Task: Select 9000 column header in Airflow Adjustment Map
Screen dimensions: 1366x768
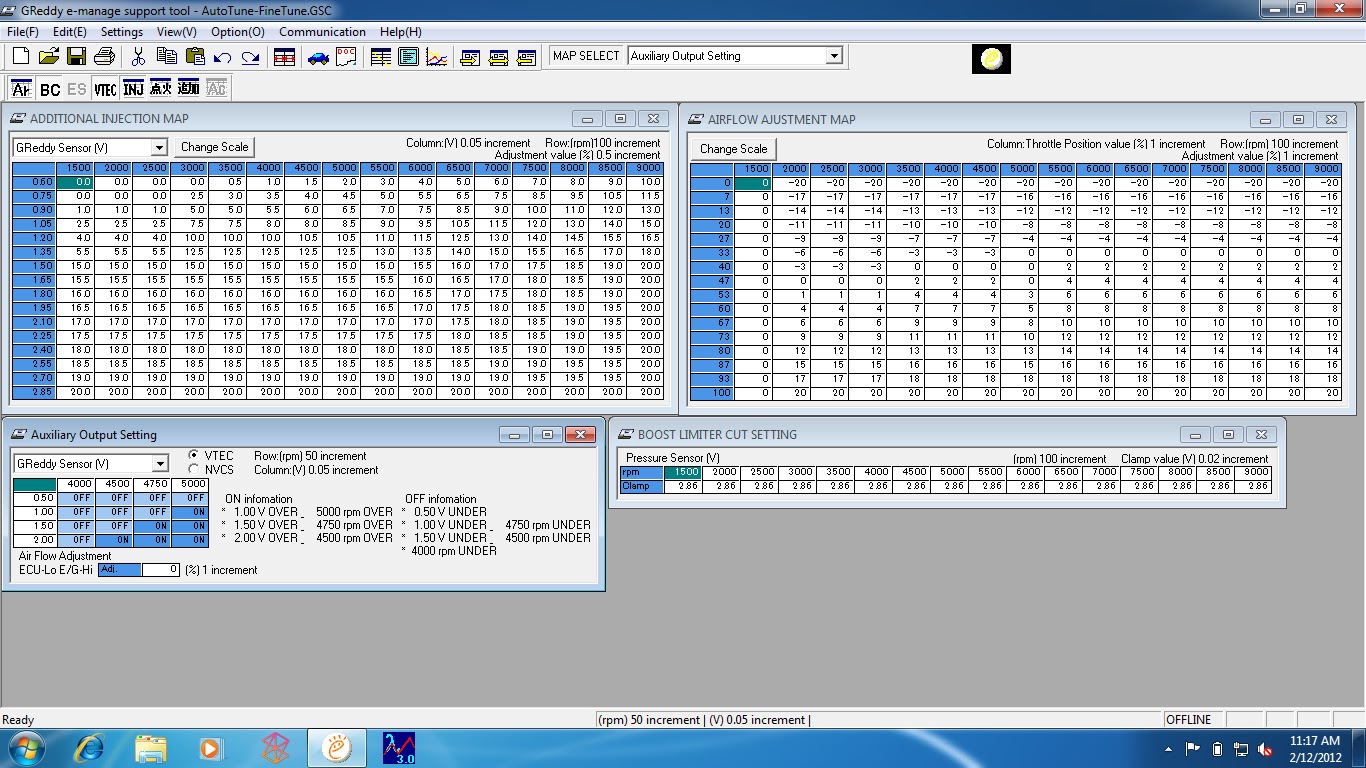Action: 1321,169
